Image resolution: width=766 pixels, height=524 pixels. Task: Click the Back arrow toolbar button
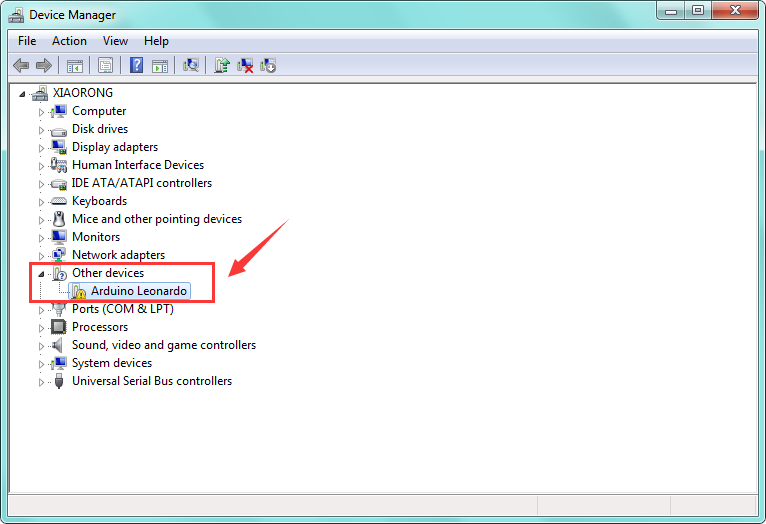click(x=21, y=65)
